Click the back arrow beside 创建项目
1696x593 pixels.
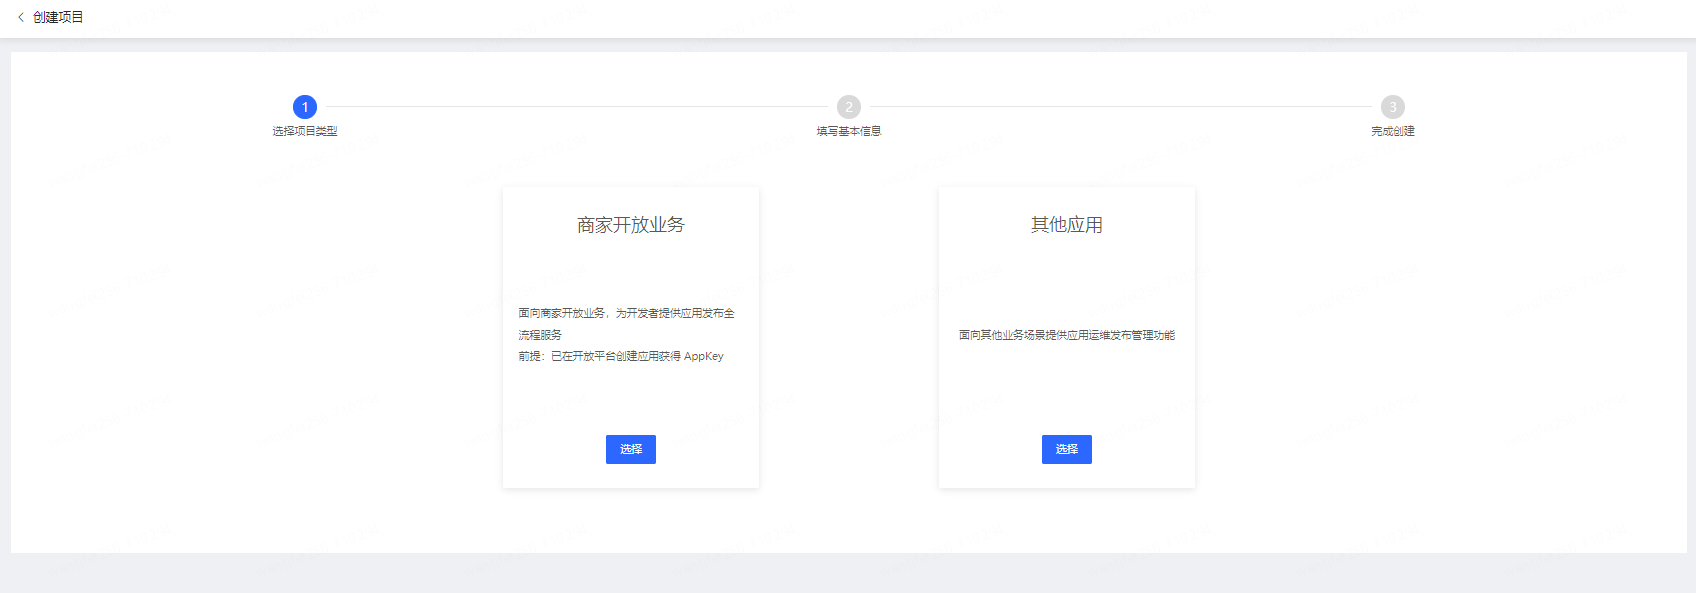(x=21, y=17)
